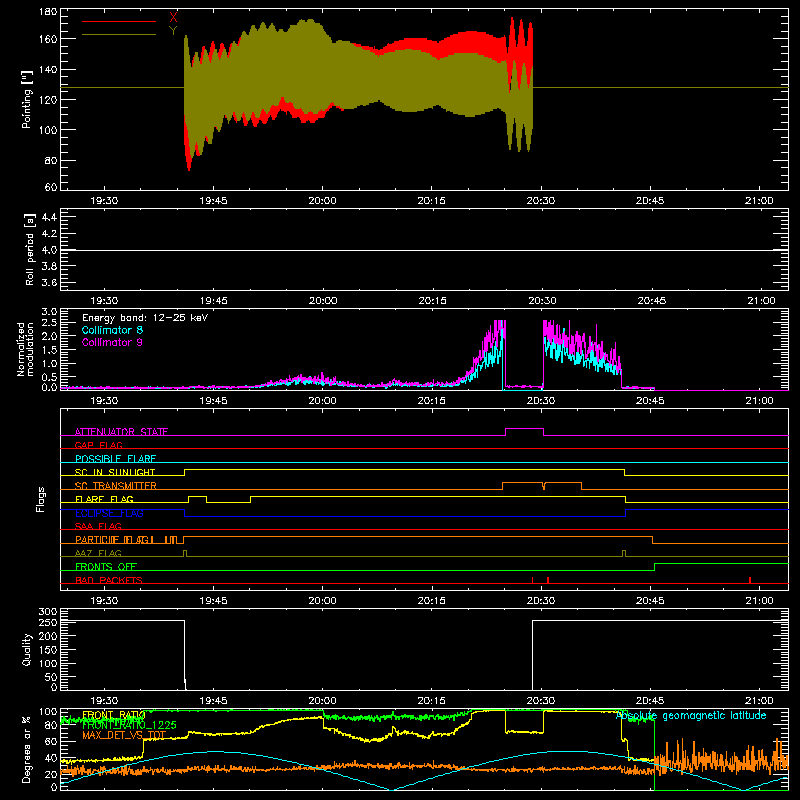
Task: Click the 21:00 time label below the Roll period plot
Action: [761, 301]
